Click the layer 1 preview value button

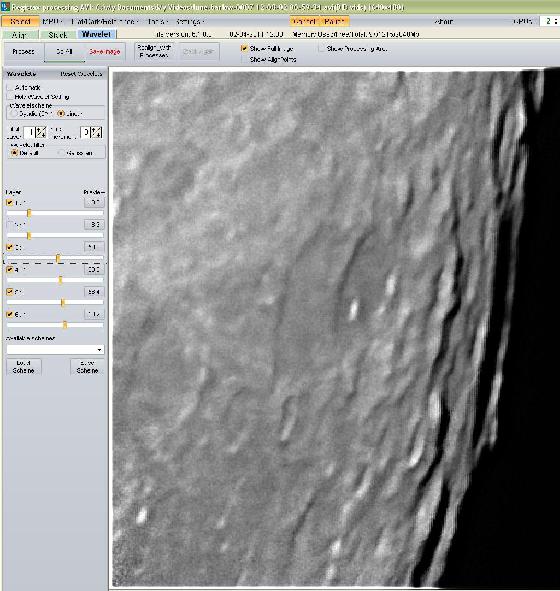pyautogui.click(x=94, y=202)
